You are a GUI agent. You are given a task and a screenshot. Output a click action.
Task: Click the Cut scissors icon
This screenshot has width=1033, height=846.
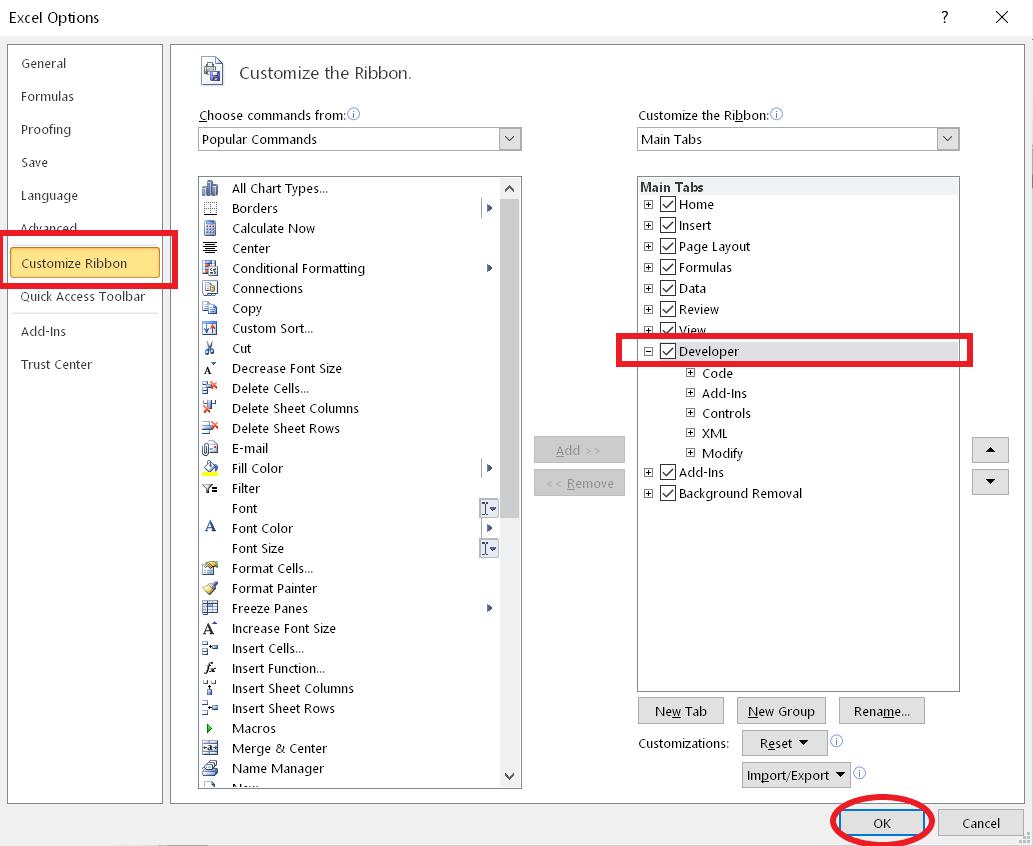(210, 348)
